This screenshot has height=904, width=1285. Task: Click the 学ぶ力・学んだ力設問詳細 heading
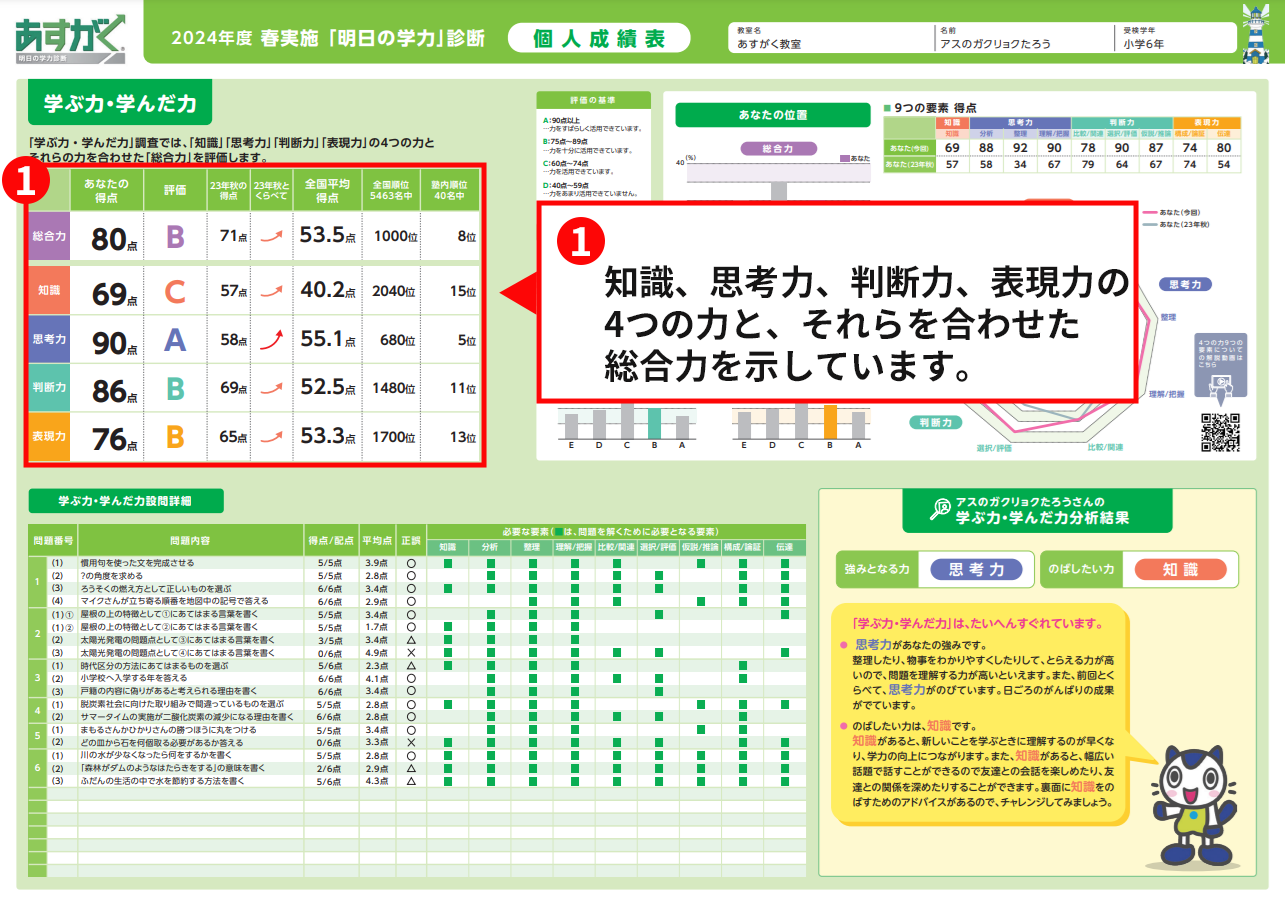pyautogui.click(x=125, y=501)
